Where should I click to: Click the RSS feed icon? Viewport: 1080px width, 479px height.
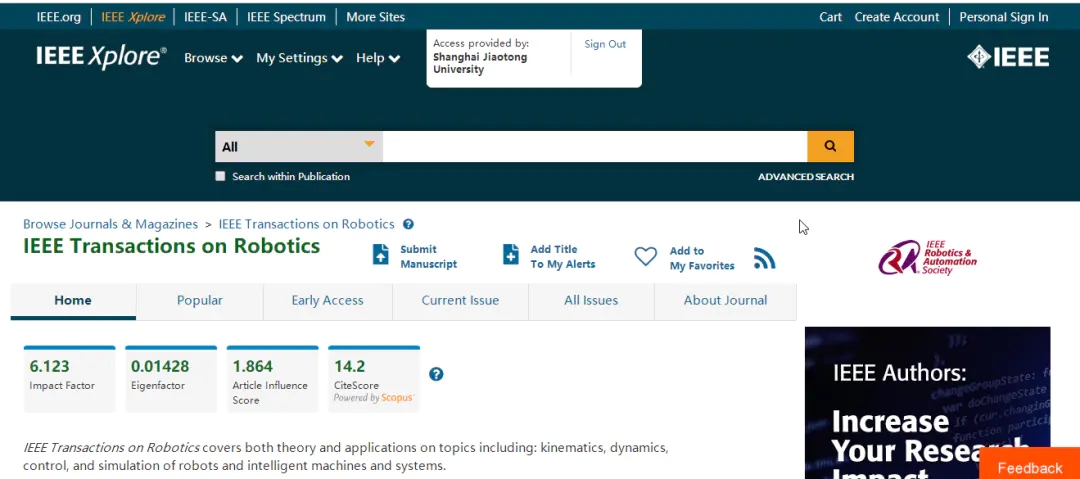pyautogui.click(x=765, y=258)
